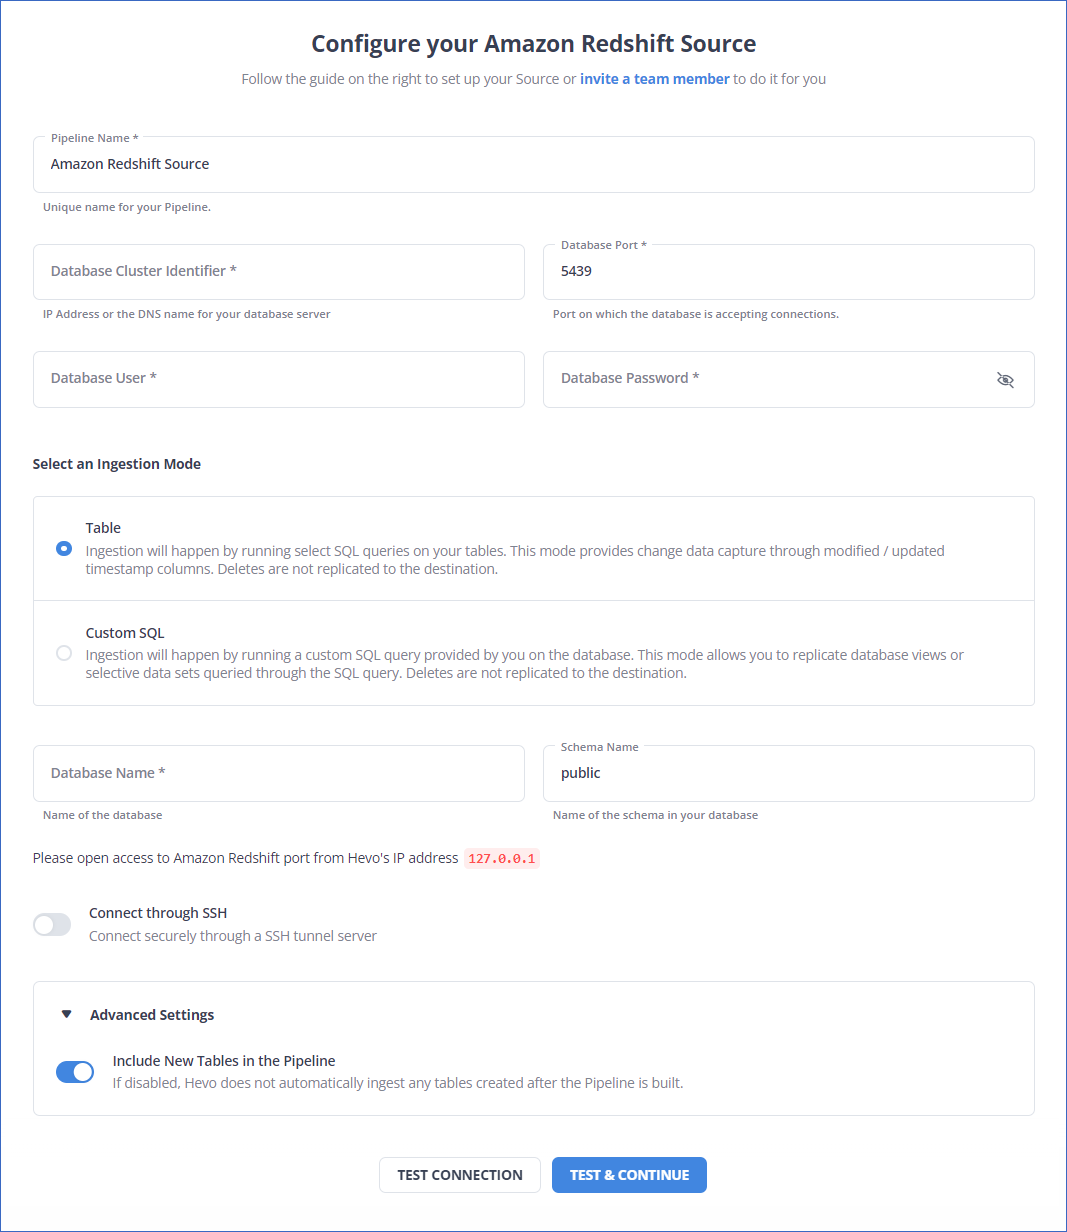
Task: Enable the Connect through SSH switch
Action: tap(52, 925)
